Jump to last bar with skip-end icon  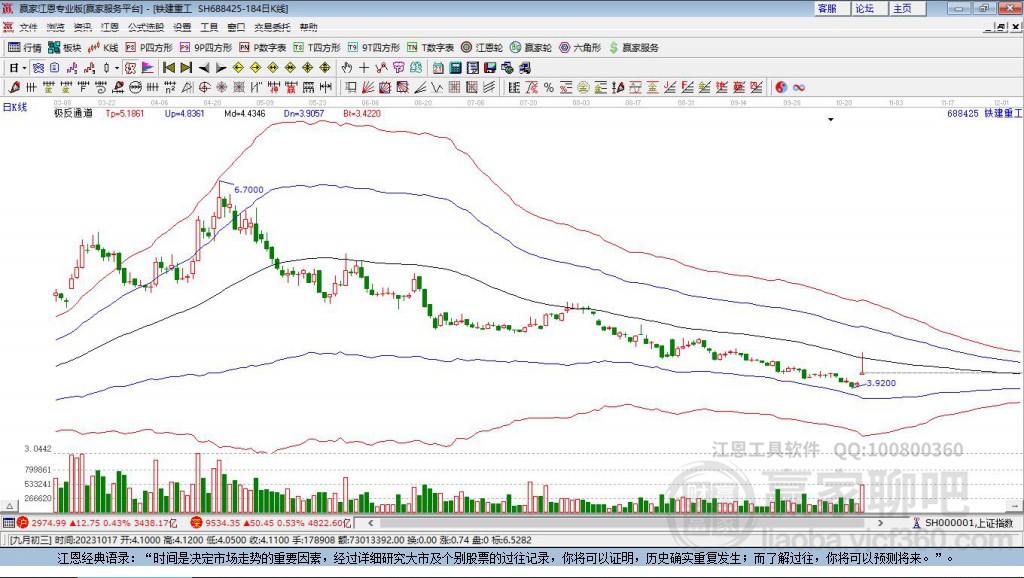[x=185, y=67]
